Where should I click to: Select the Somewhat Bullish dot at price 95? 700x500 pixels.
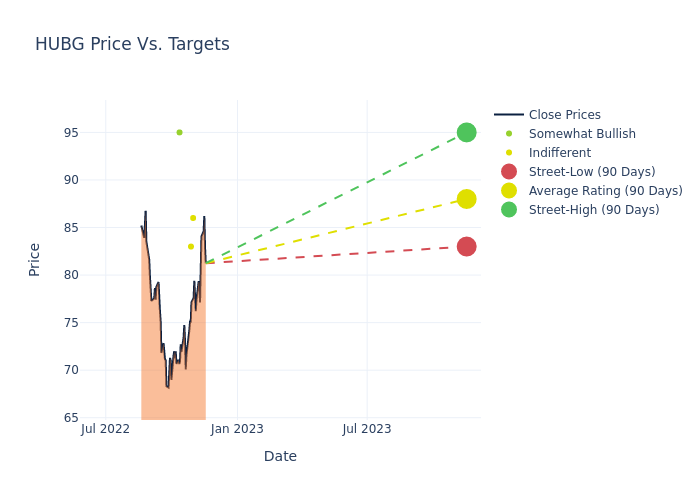click(x=179, y=132)
